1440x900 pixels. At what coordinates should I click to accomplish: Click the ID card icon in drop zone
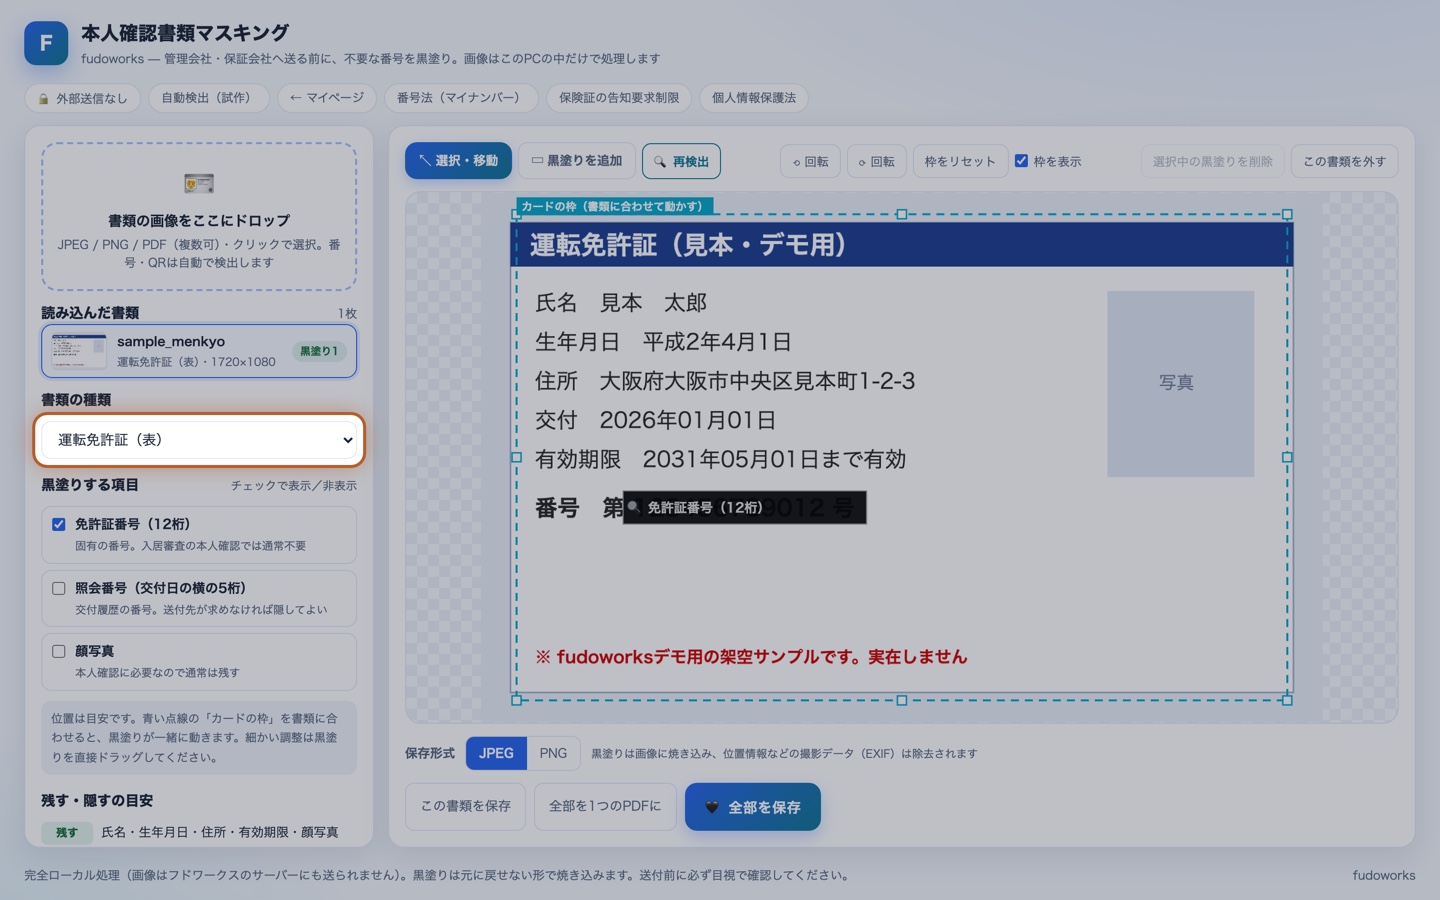pyautogui.click(x=199, y=183)
